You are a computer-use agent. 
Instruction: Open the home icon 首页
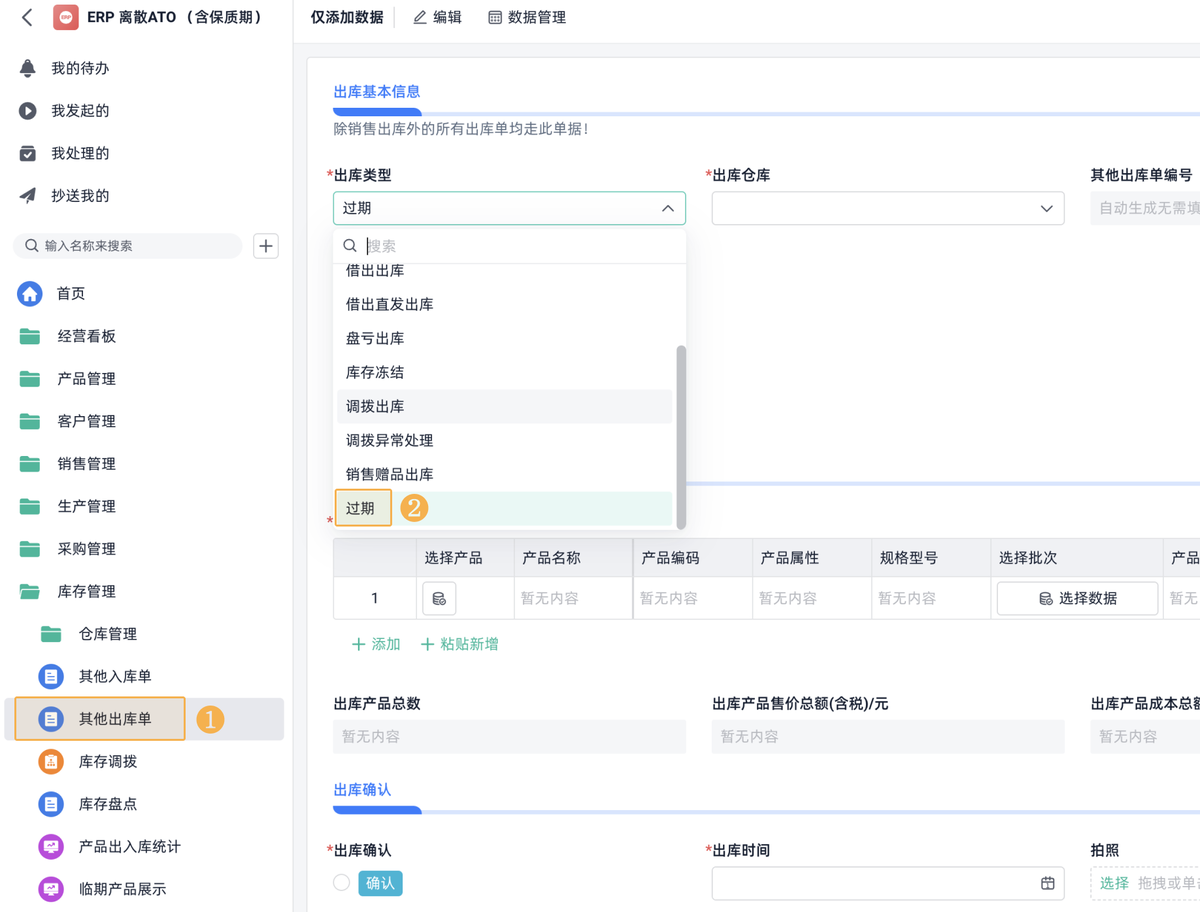30,294
